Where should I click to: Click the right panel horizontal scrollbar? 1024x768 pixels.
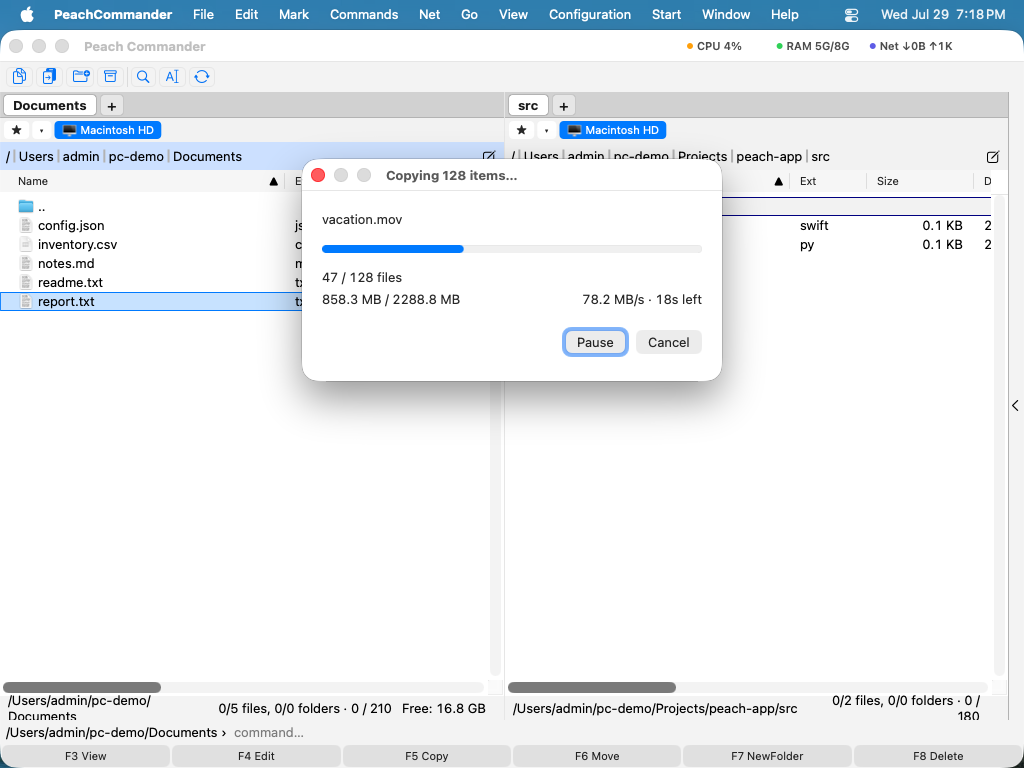pos(592,687)
